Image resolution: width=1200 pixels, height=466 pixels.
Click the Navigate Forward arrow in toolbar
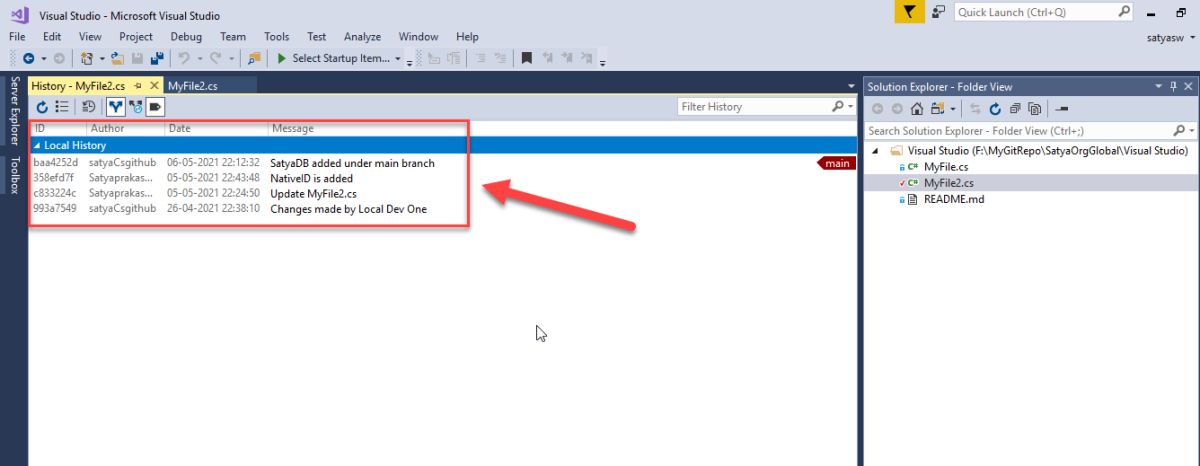click(x=59, y=59)
